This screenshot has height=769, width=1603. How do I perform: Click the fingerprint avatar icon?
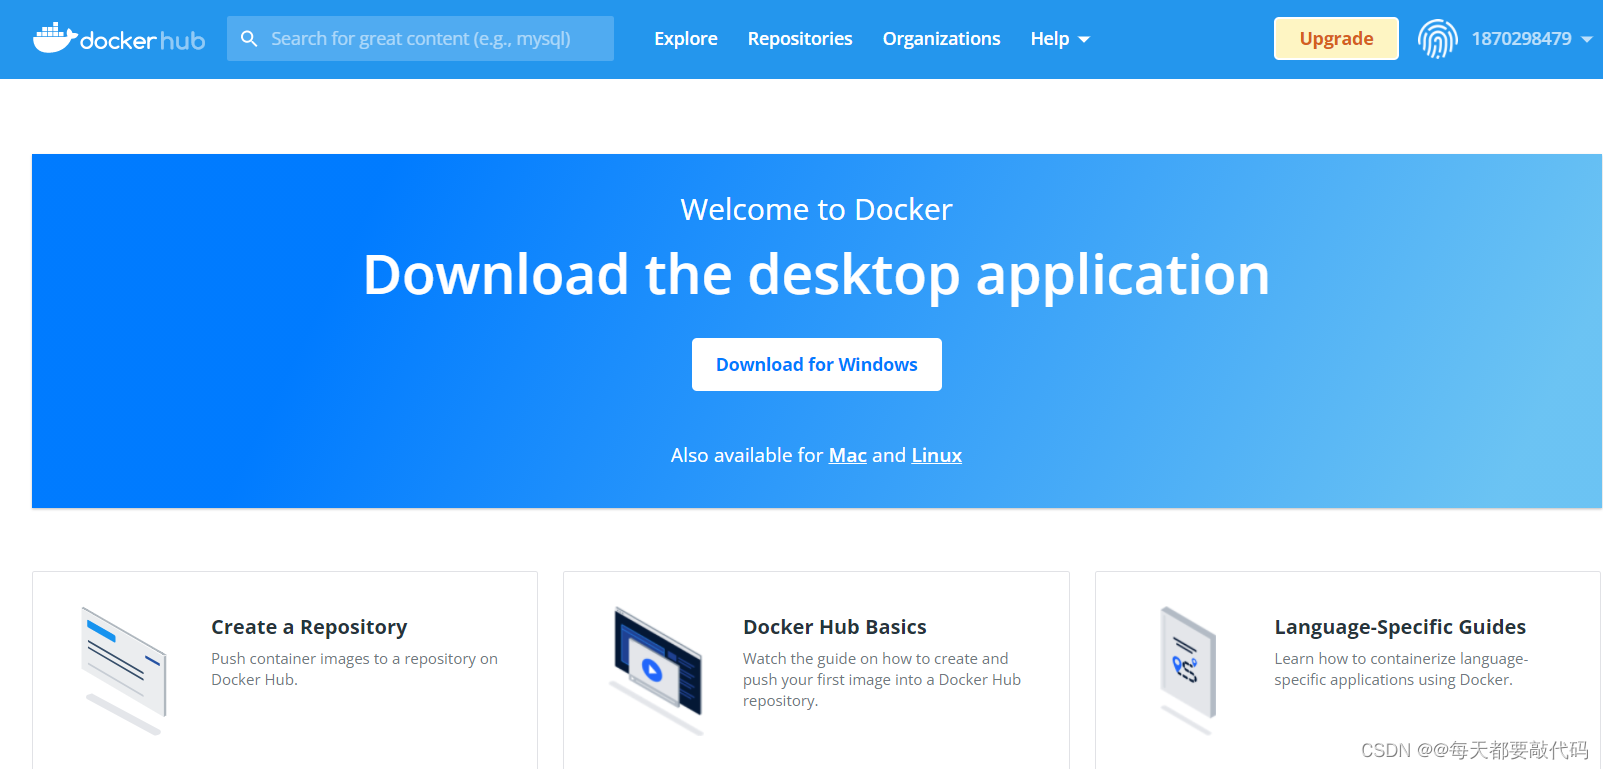(1438, 39)
